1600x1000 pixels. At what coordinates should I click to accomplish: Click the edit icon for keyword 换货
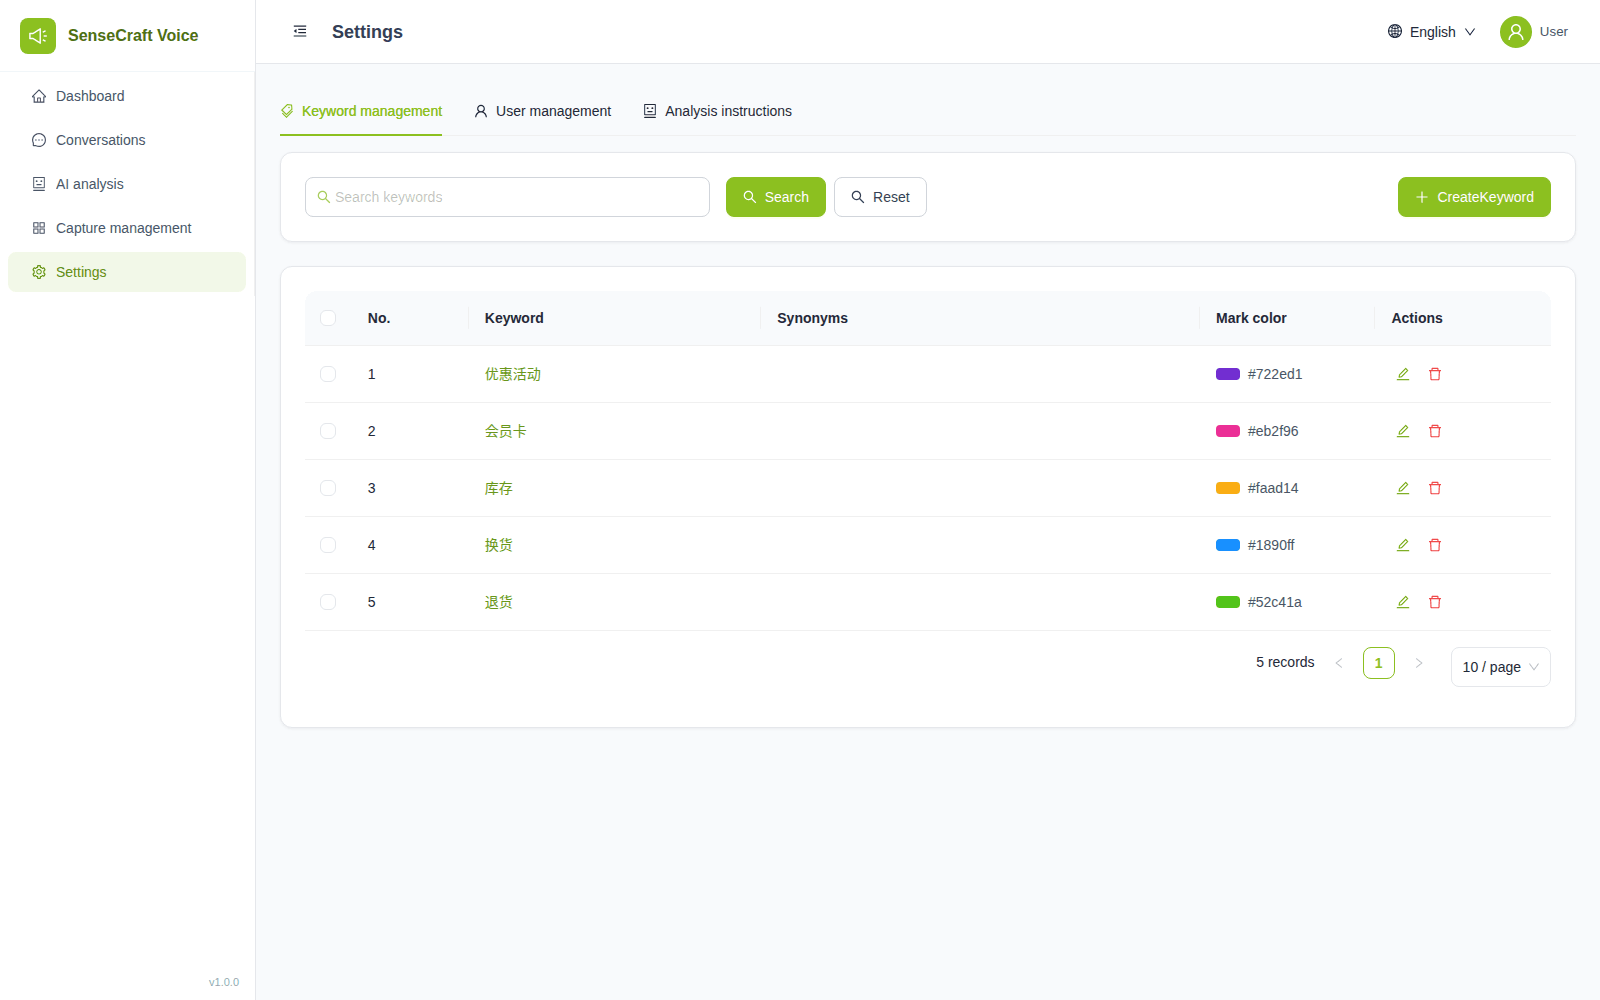1403,545
